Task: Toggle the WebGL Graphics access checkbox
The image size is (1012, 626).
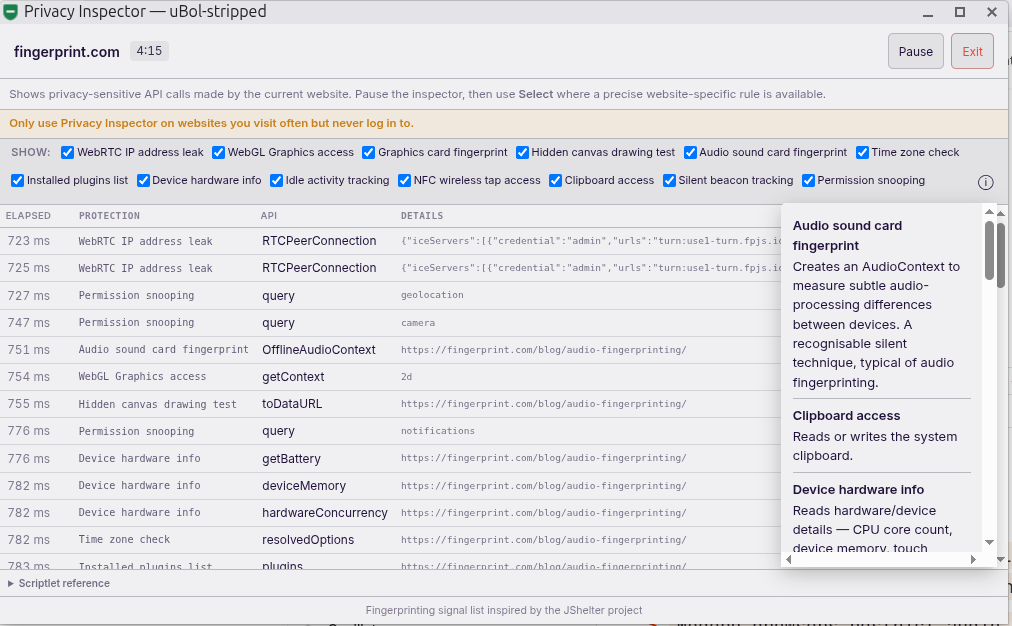Action: [x=218, y=152]
